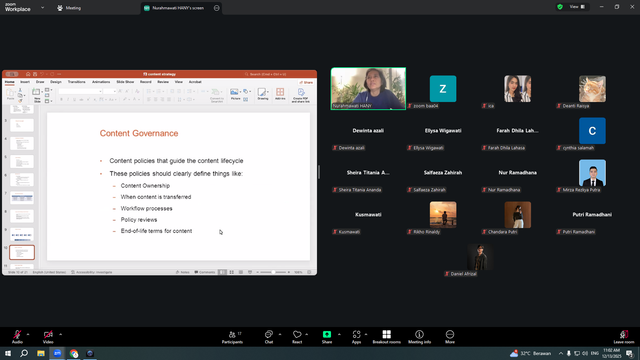Select the zoom baa04 participant avatar

443,89
